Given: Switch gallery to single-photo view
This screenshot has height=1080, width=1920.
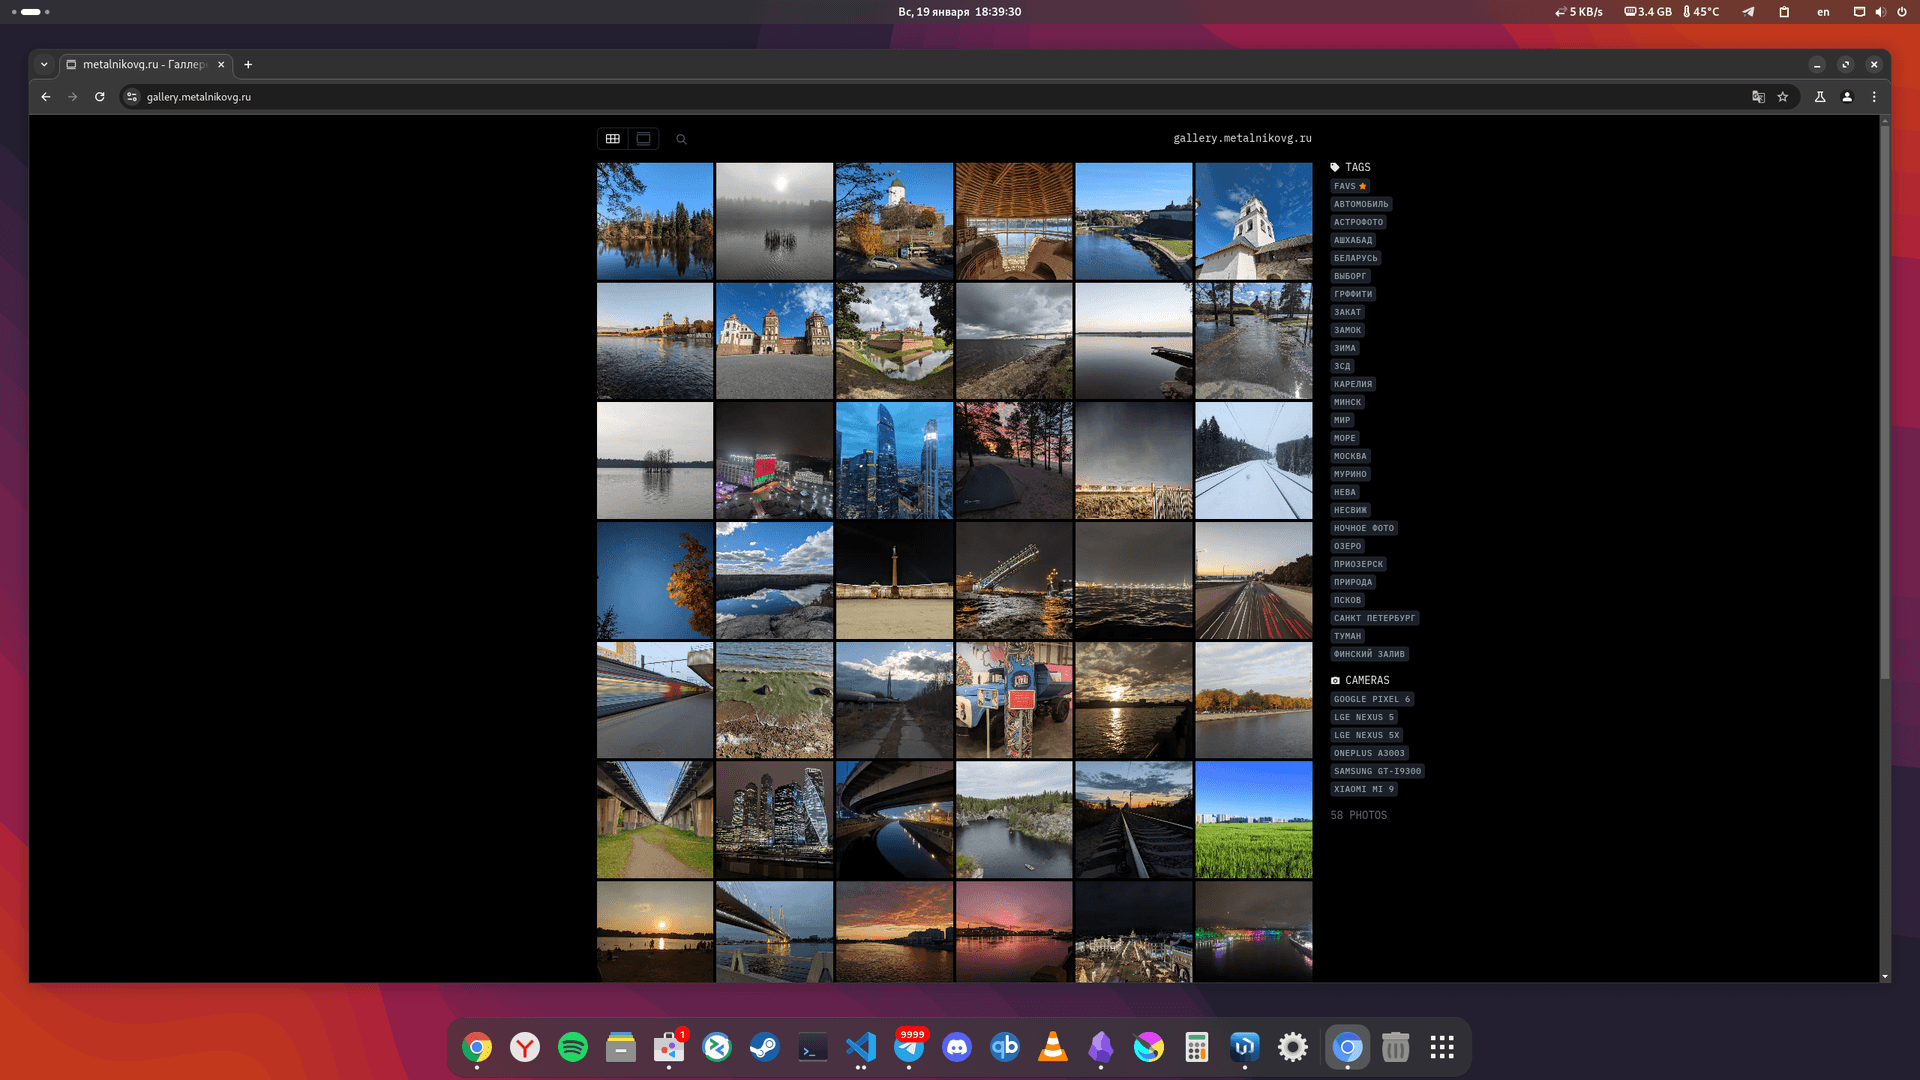Looking at the screenshot, I should [x=644, y=139].
